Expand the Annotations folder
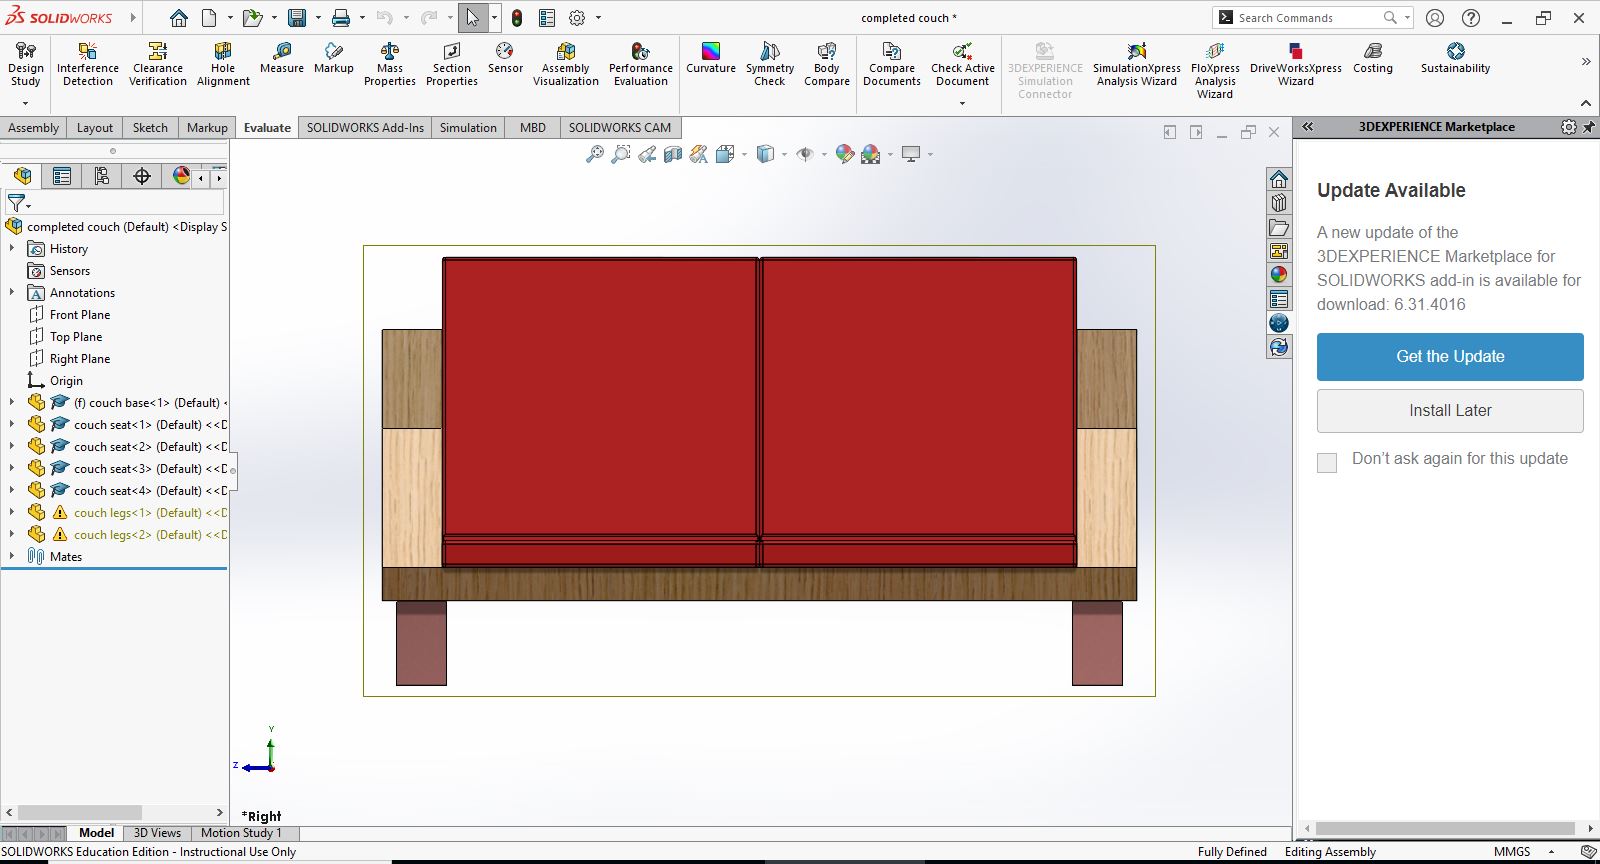This screenshot has height=864, width=1600. coord(12,292)
